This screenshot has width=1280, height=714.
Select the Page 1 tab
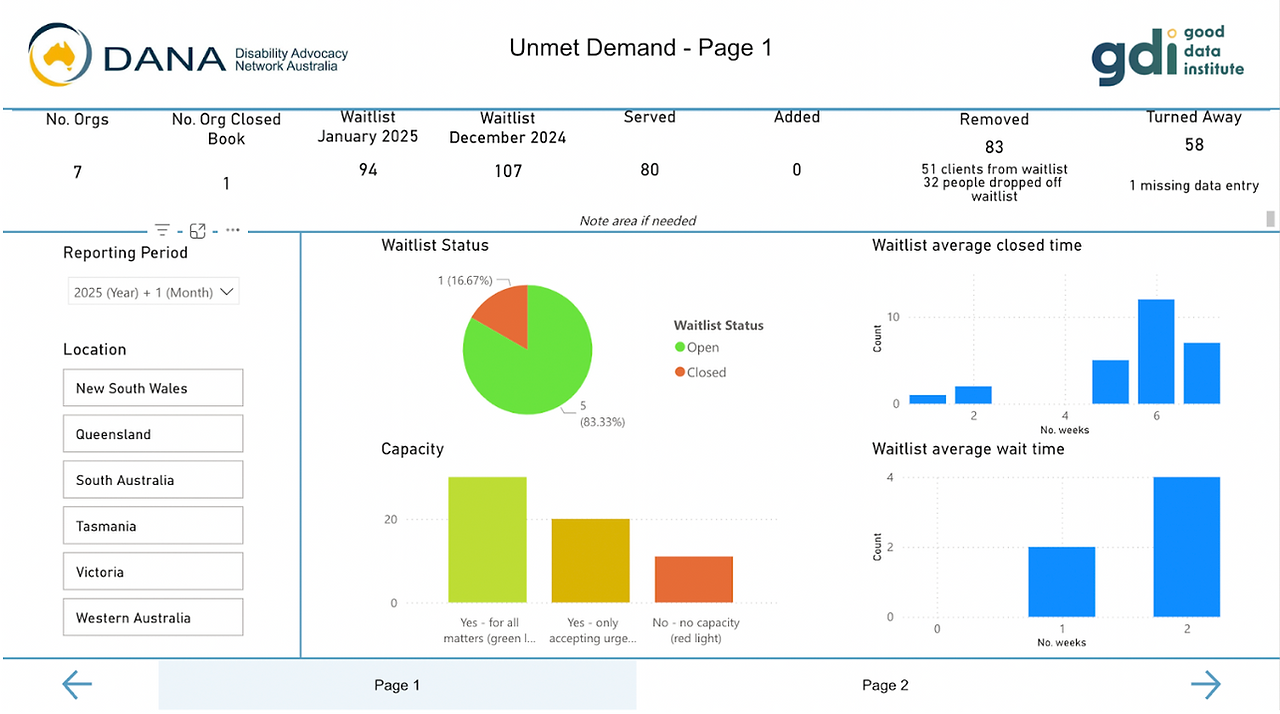point(397,685)
